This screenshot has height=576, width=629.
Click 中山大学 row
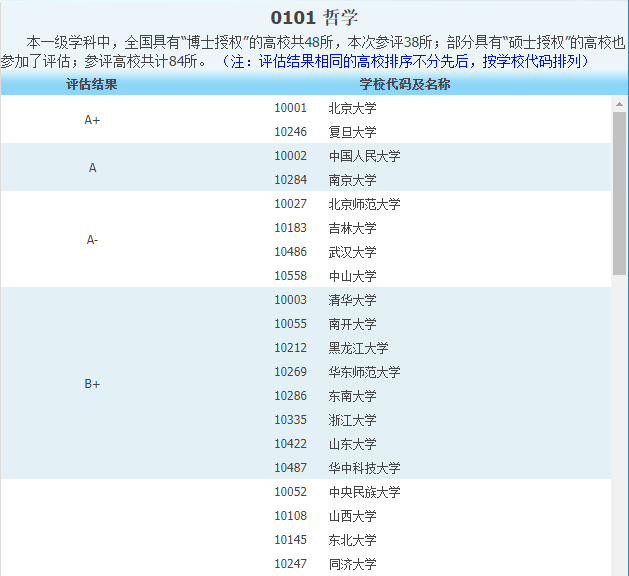coord(398,276)
